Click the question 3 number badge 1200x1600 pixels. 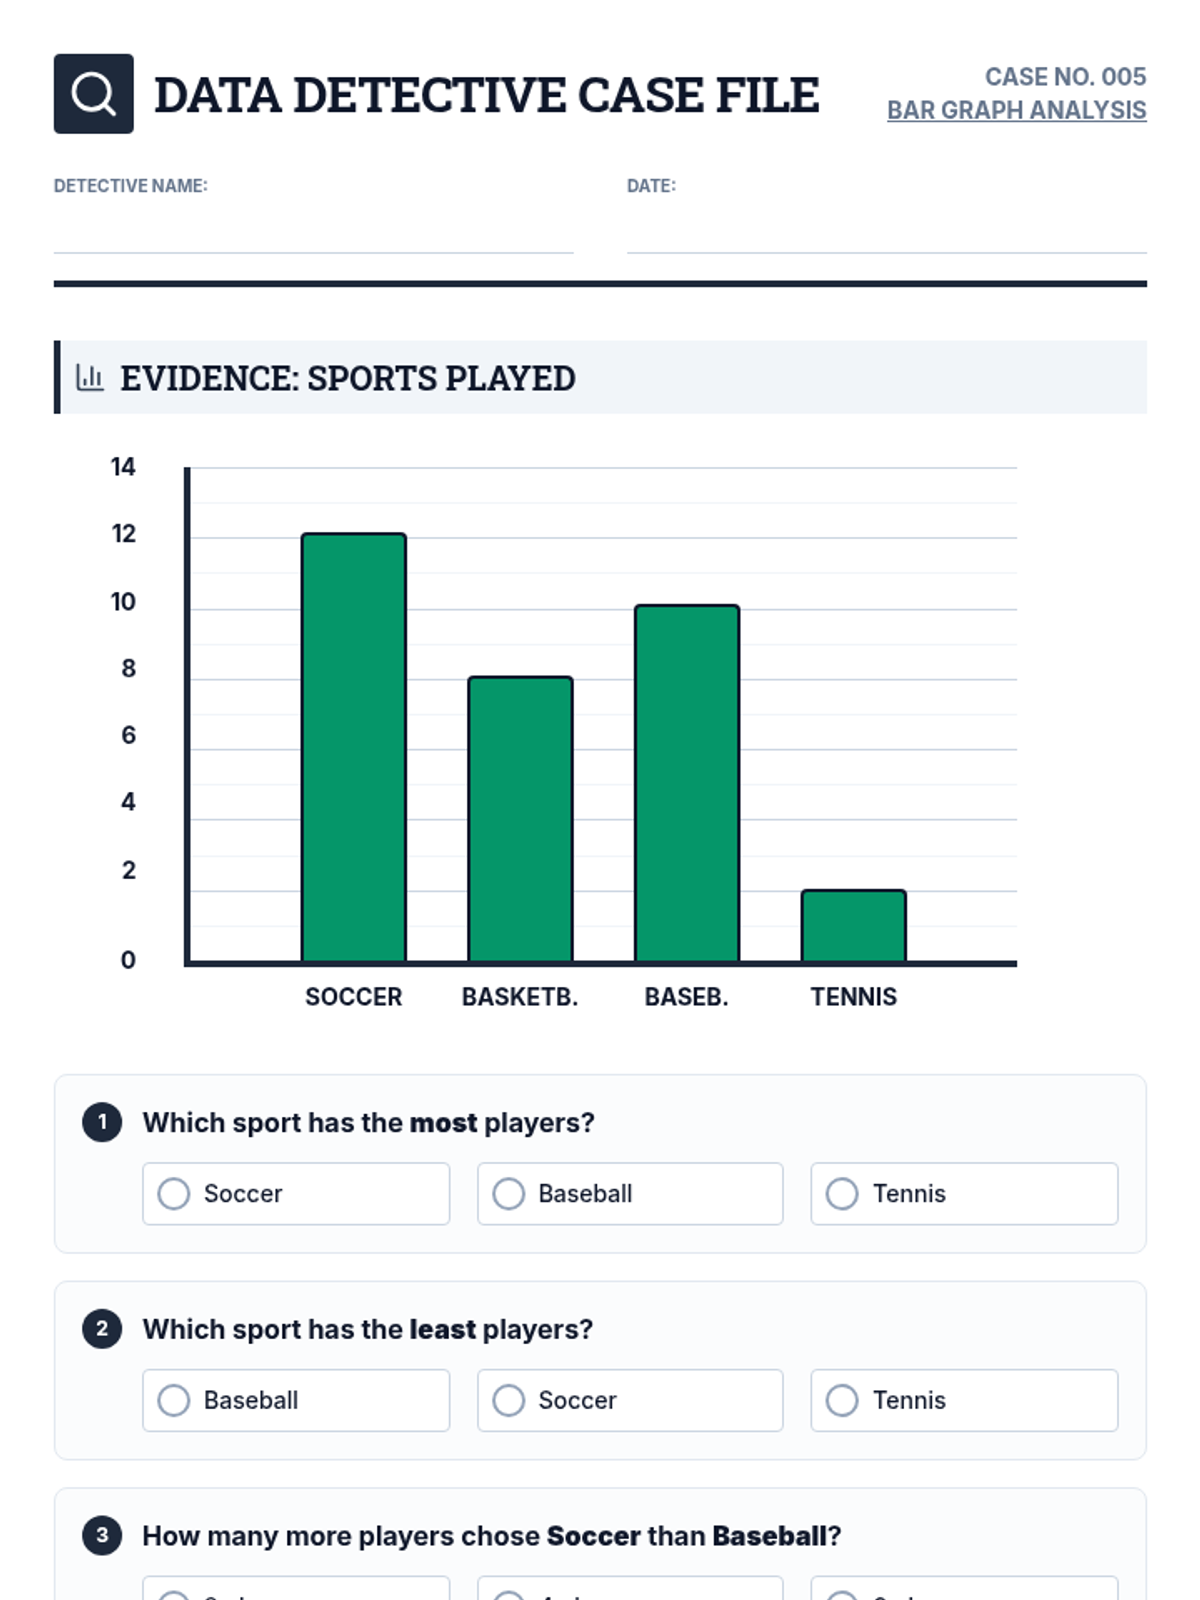(x=102, y=1535)
